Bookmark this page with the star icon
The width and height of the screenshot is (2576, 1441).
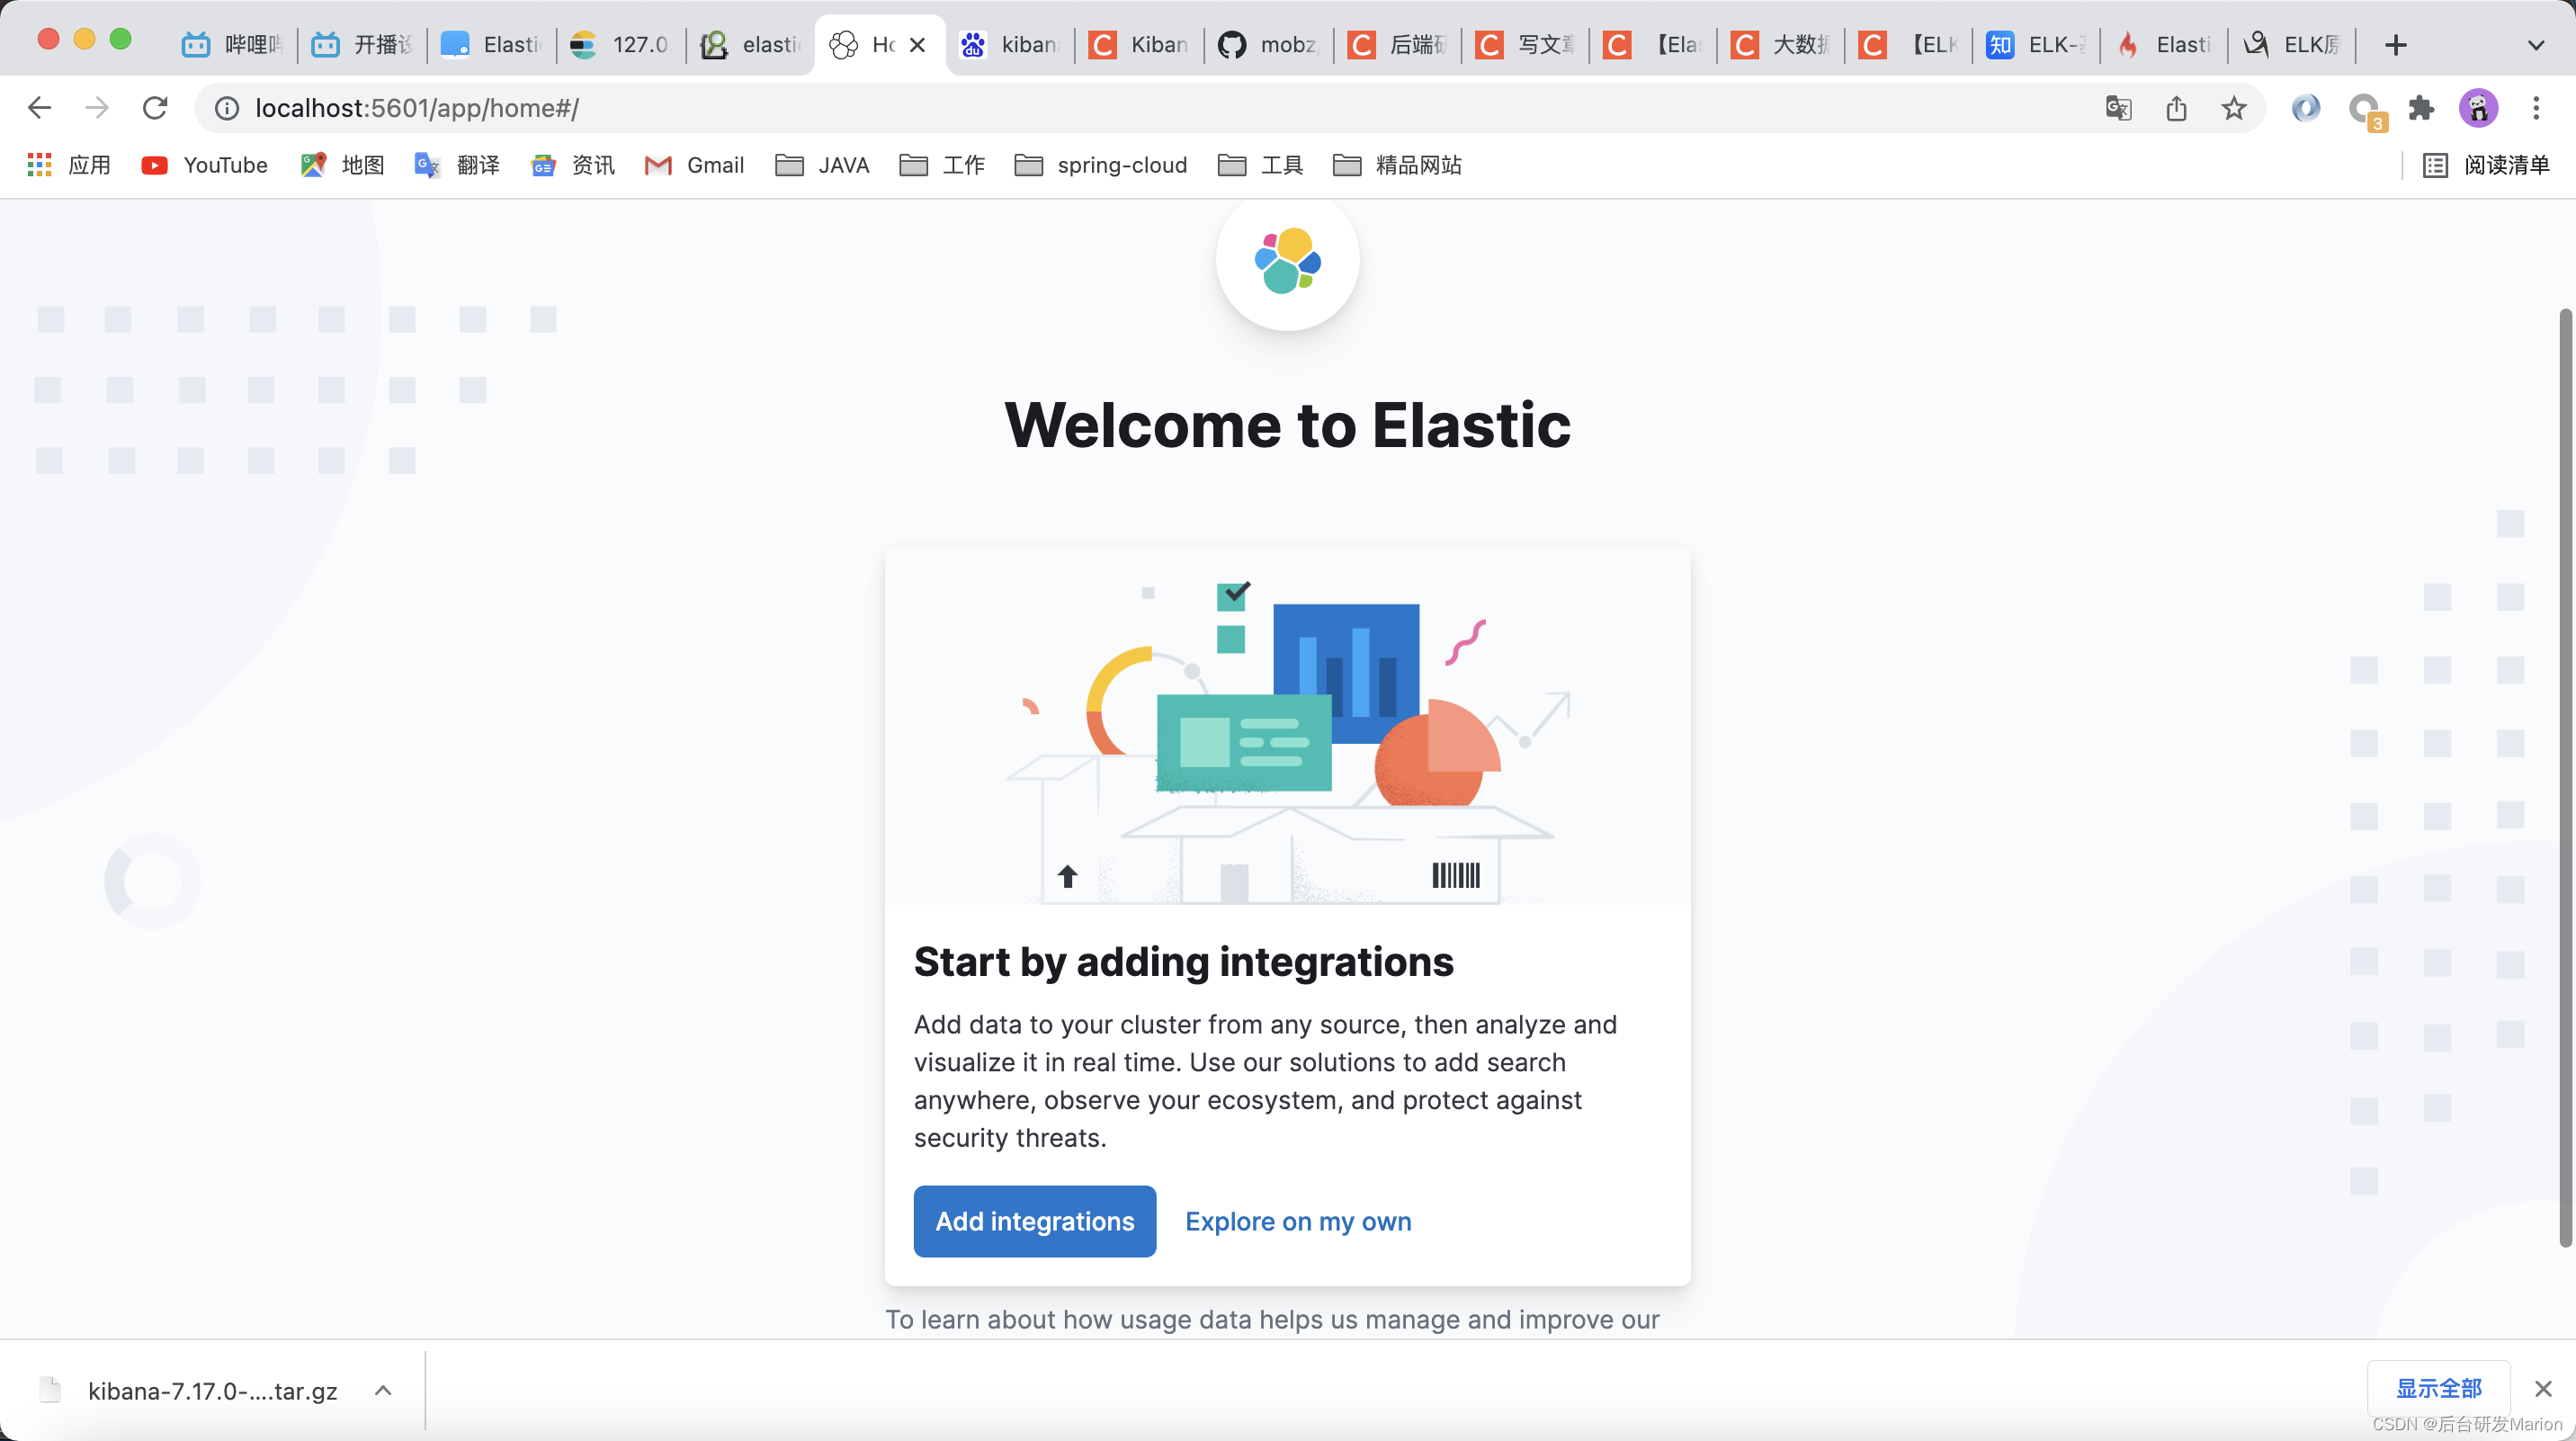click(x=2233, y=108)
